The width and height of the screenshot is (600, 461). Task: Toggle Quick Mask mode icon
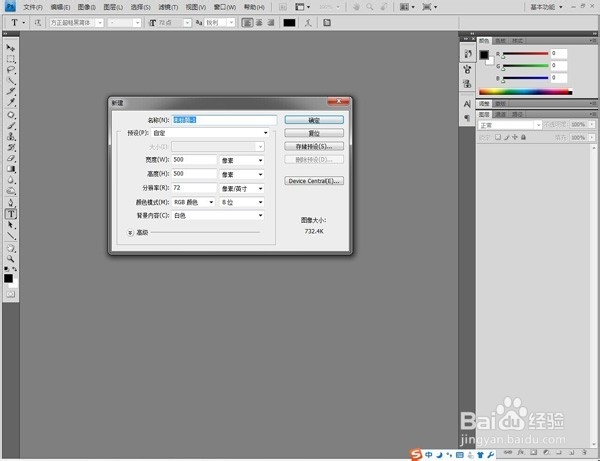coord(10,294)
